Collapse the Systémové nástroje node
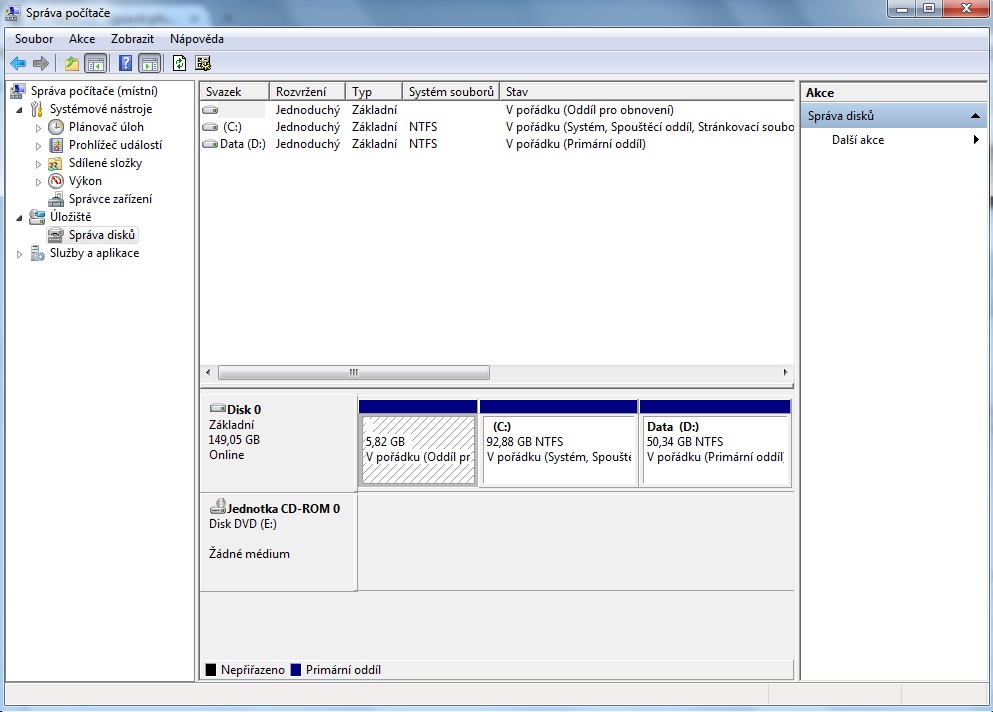Screen dimensions: 993x712 (x=21, y=110)
